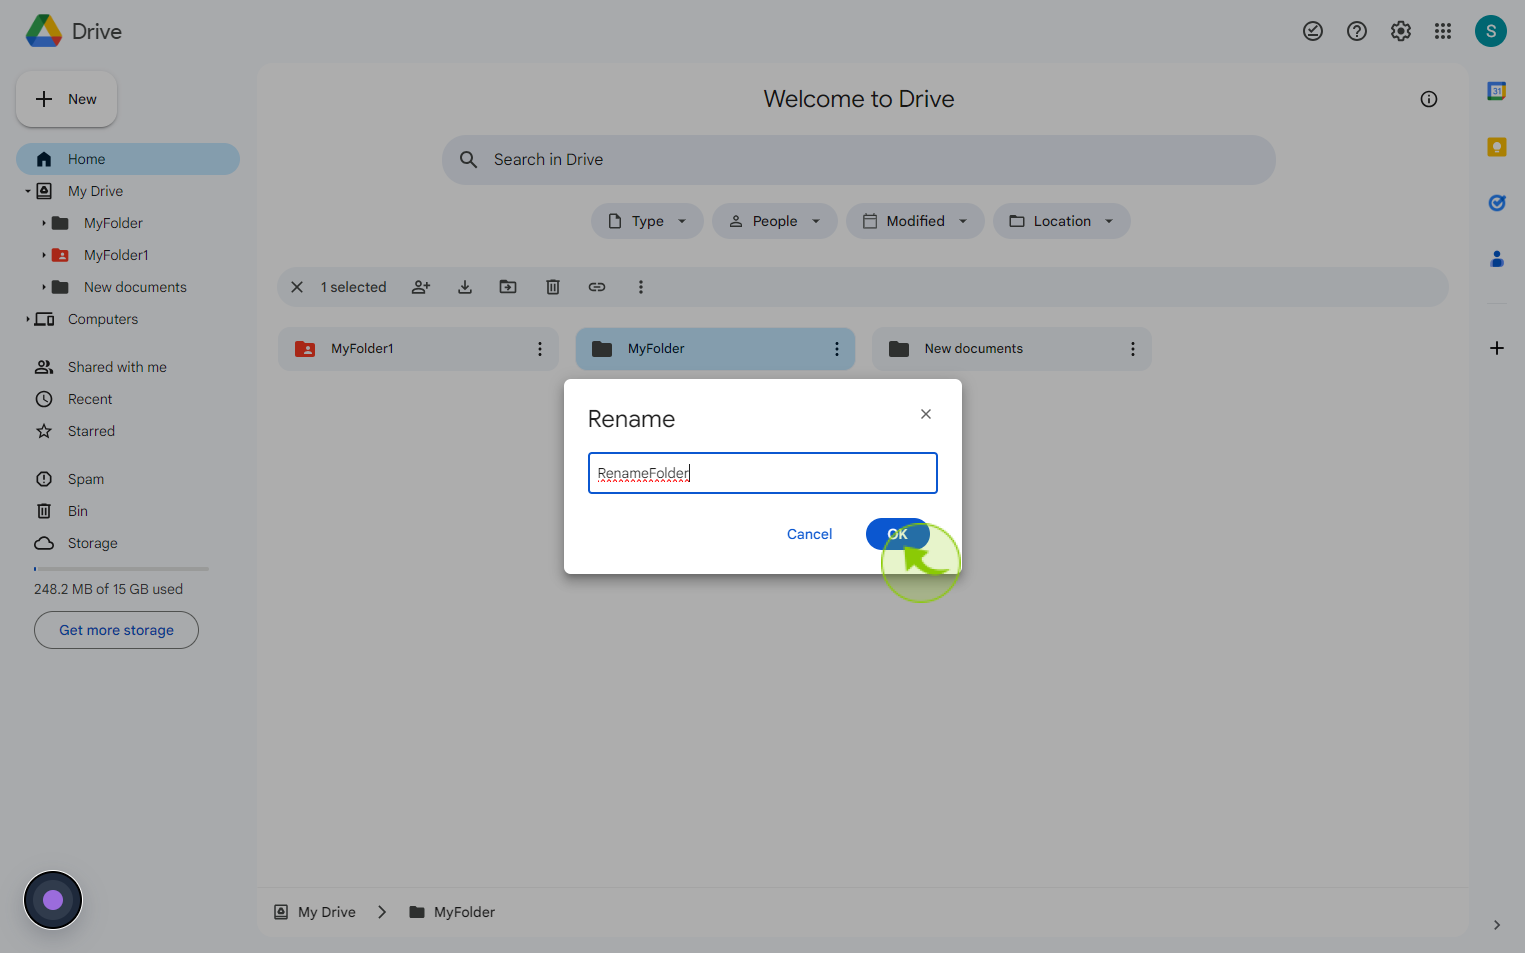The height and width of the screenshot is (953, 1525).
Task: Click the New button
Action: [x=67, y=99]
